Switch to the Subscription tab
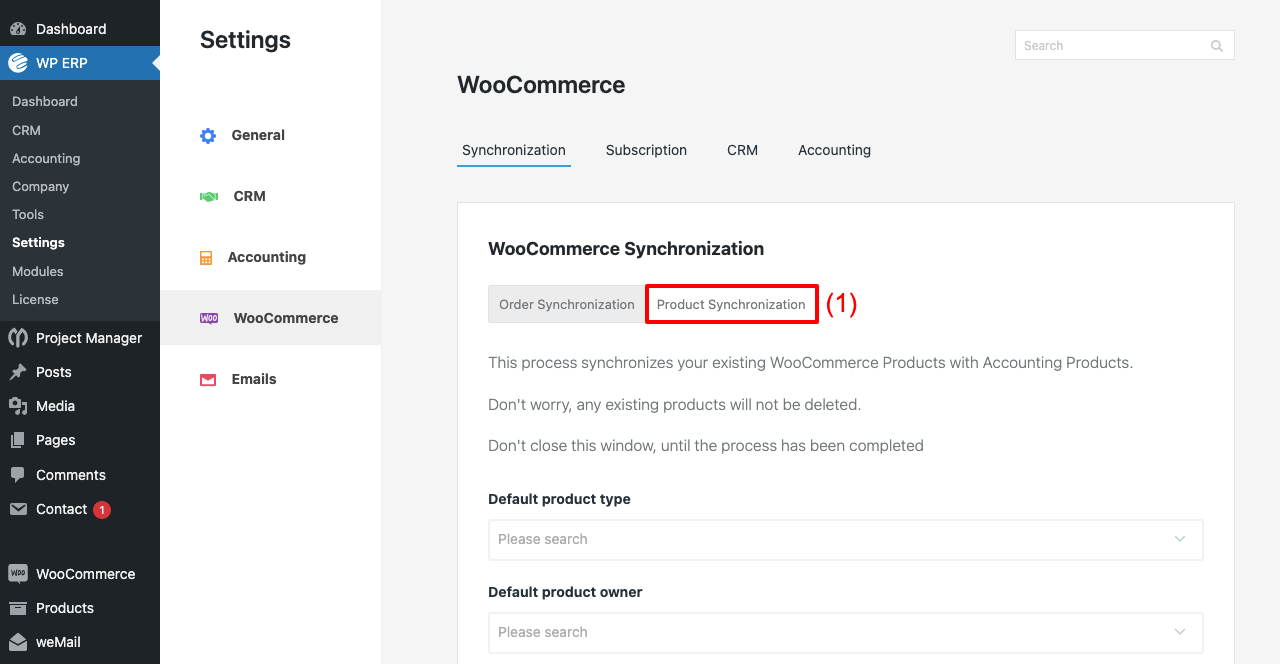The height and width of the screenshot is (664, 1280). pos(646,150)
